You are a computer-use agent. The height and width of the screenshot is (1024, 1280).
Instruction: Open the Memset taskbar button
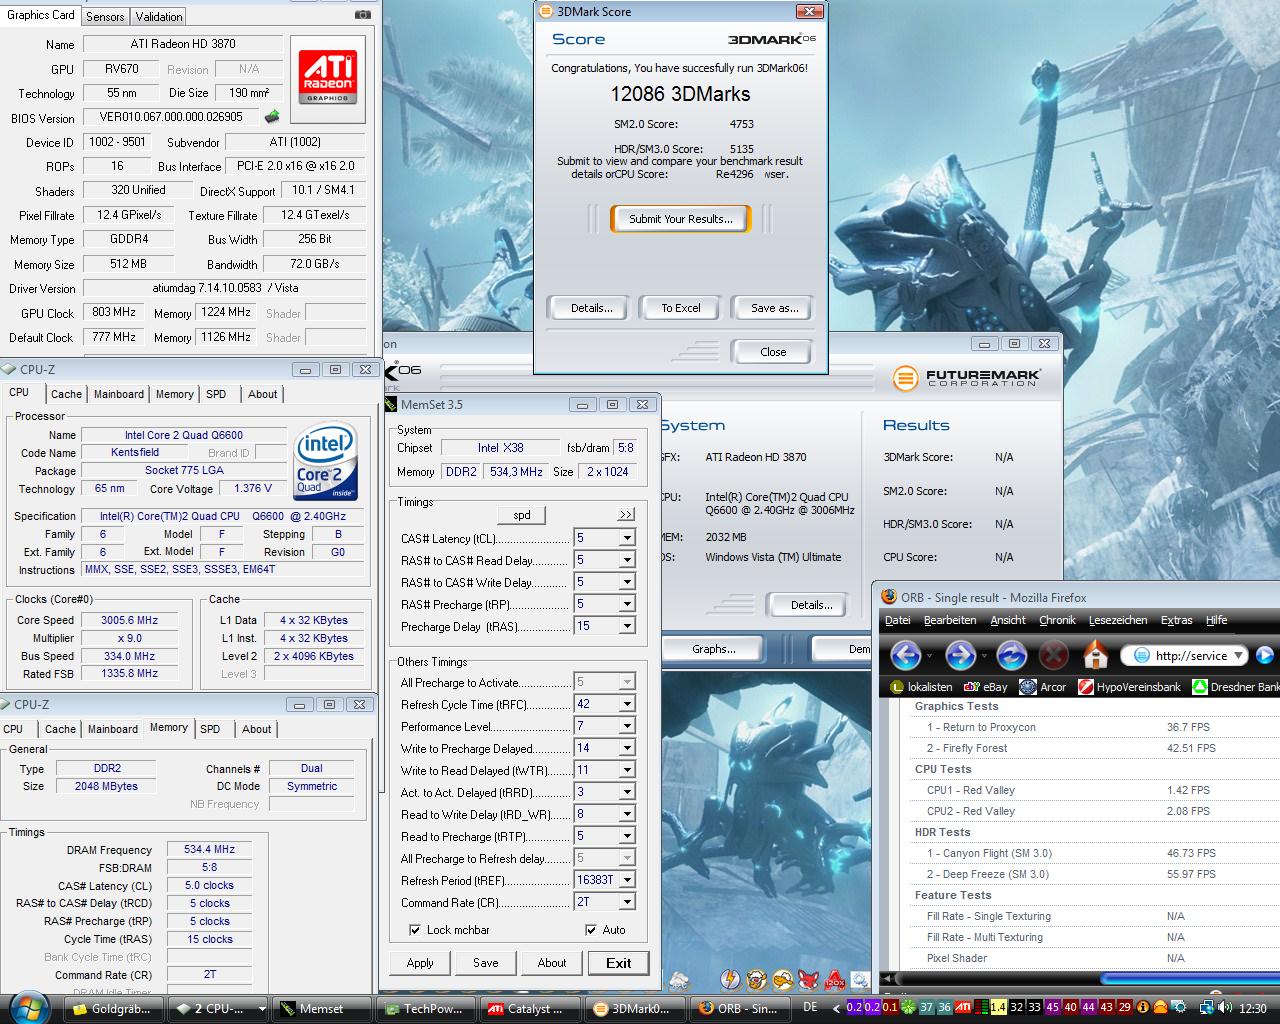322,1009
